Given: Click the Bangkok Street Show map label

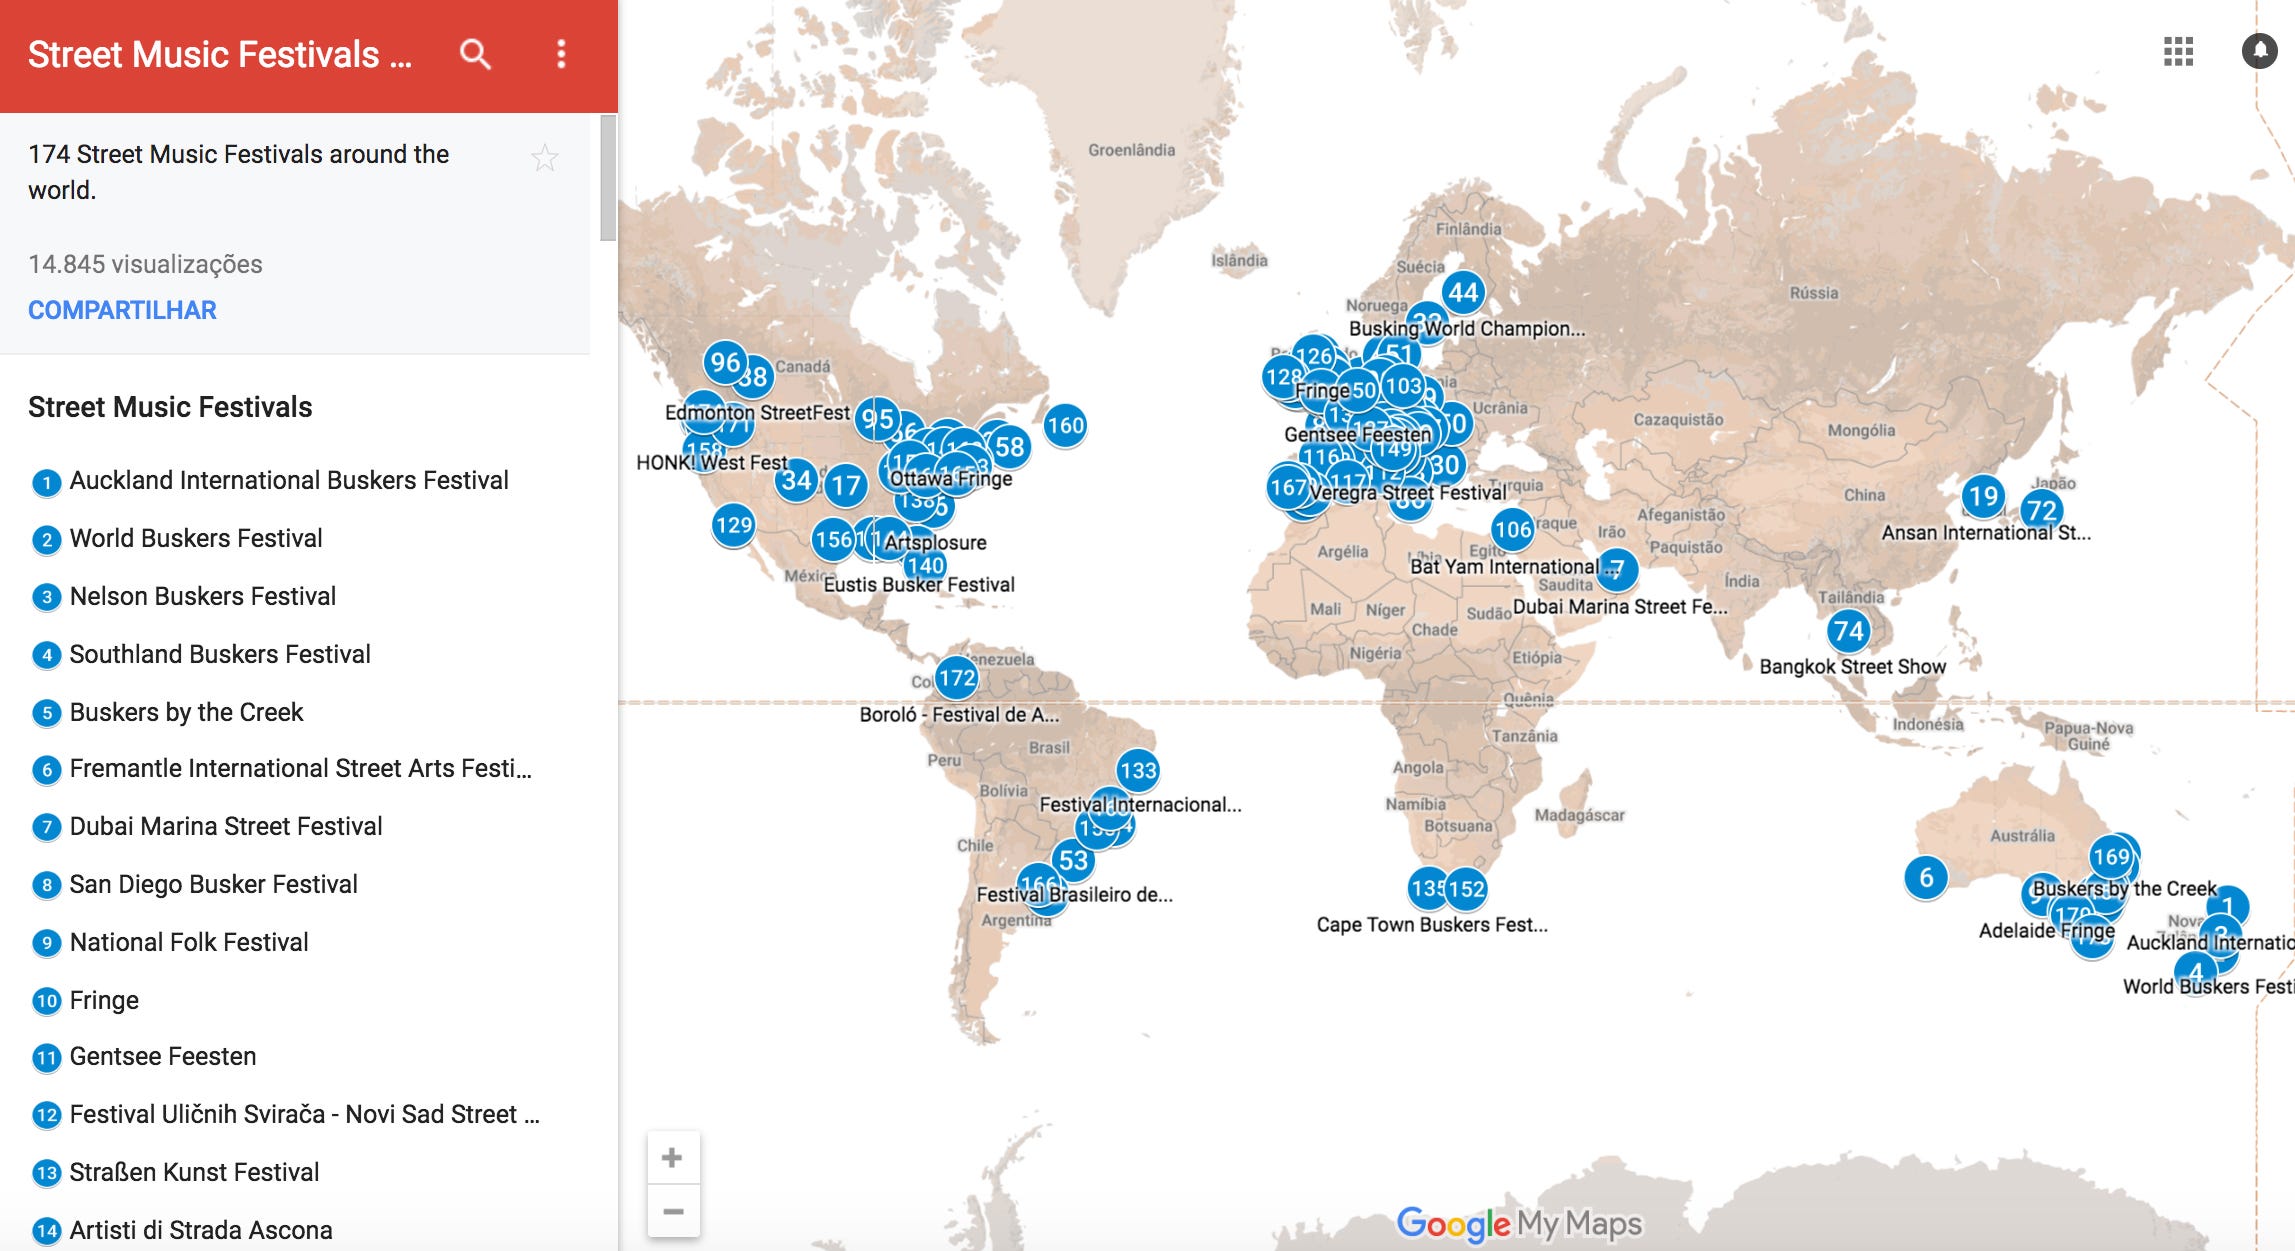Looking at the screenshot, I should (1852, 667).
